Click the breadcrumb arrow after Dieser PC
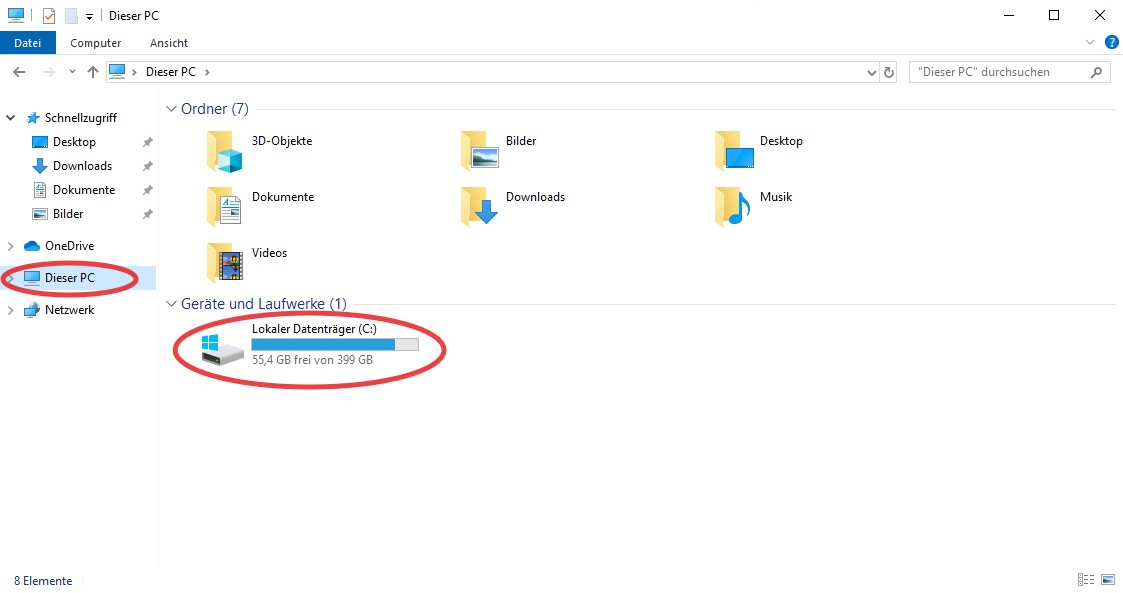 208,72
